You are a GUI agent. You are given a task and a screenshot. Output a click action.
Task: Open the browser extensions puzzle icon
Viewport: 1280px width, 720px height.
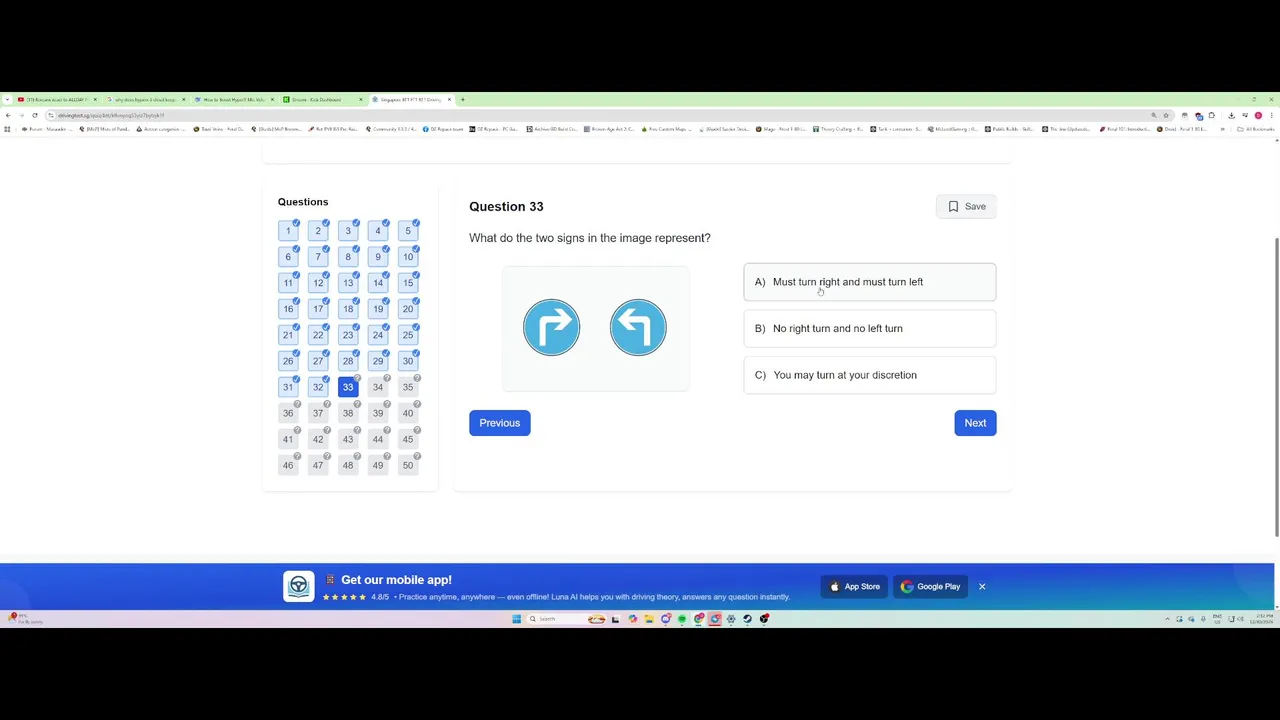(1212, 115)
